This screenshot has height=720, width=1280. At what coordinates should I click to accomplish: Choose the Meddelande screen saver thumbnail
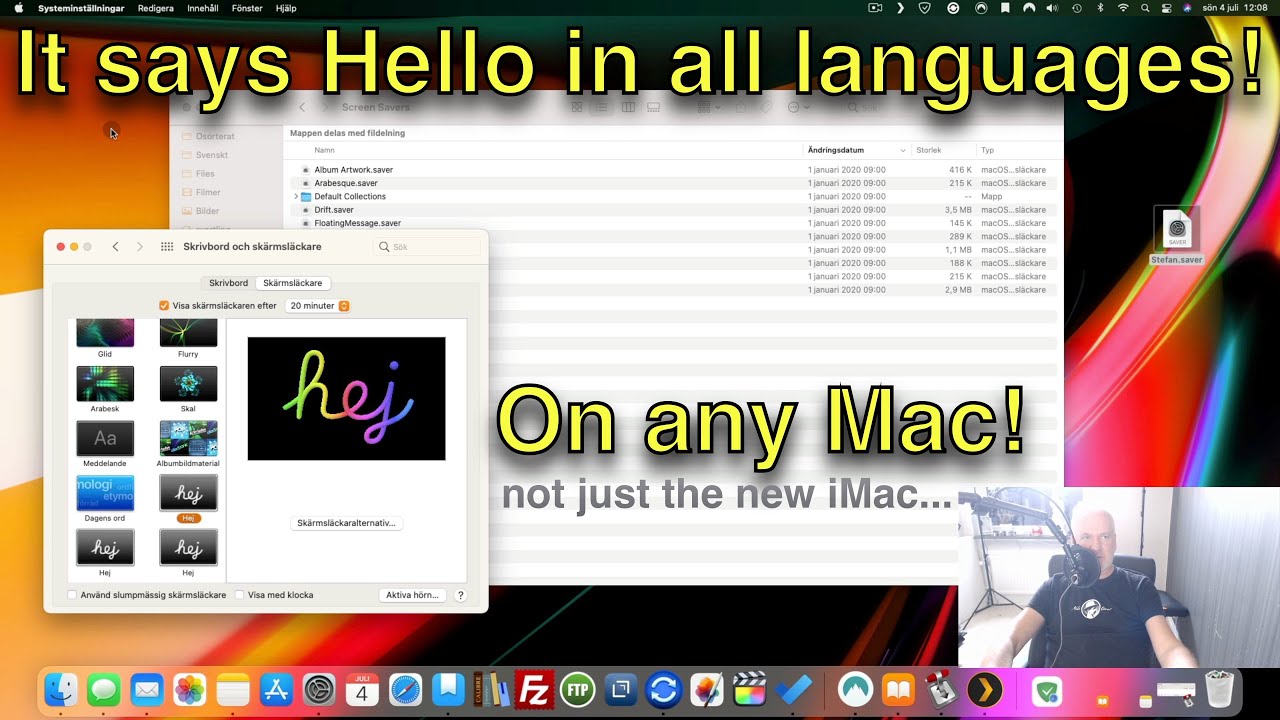coord(105,439)
